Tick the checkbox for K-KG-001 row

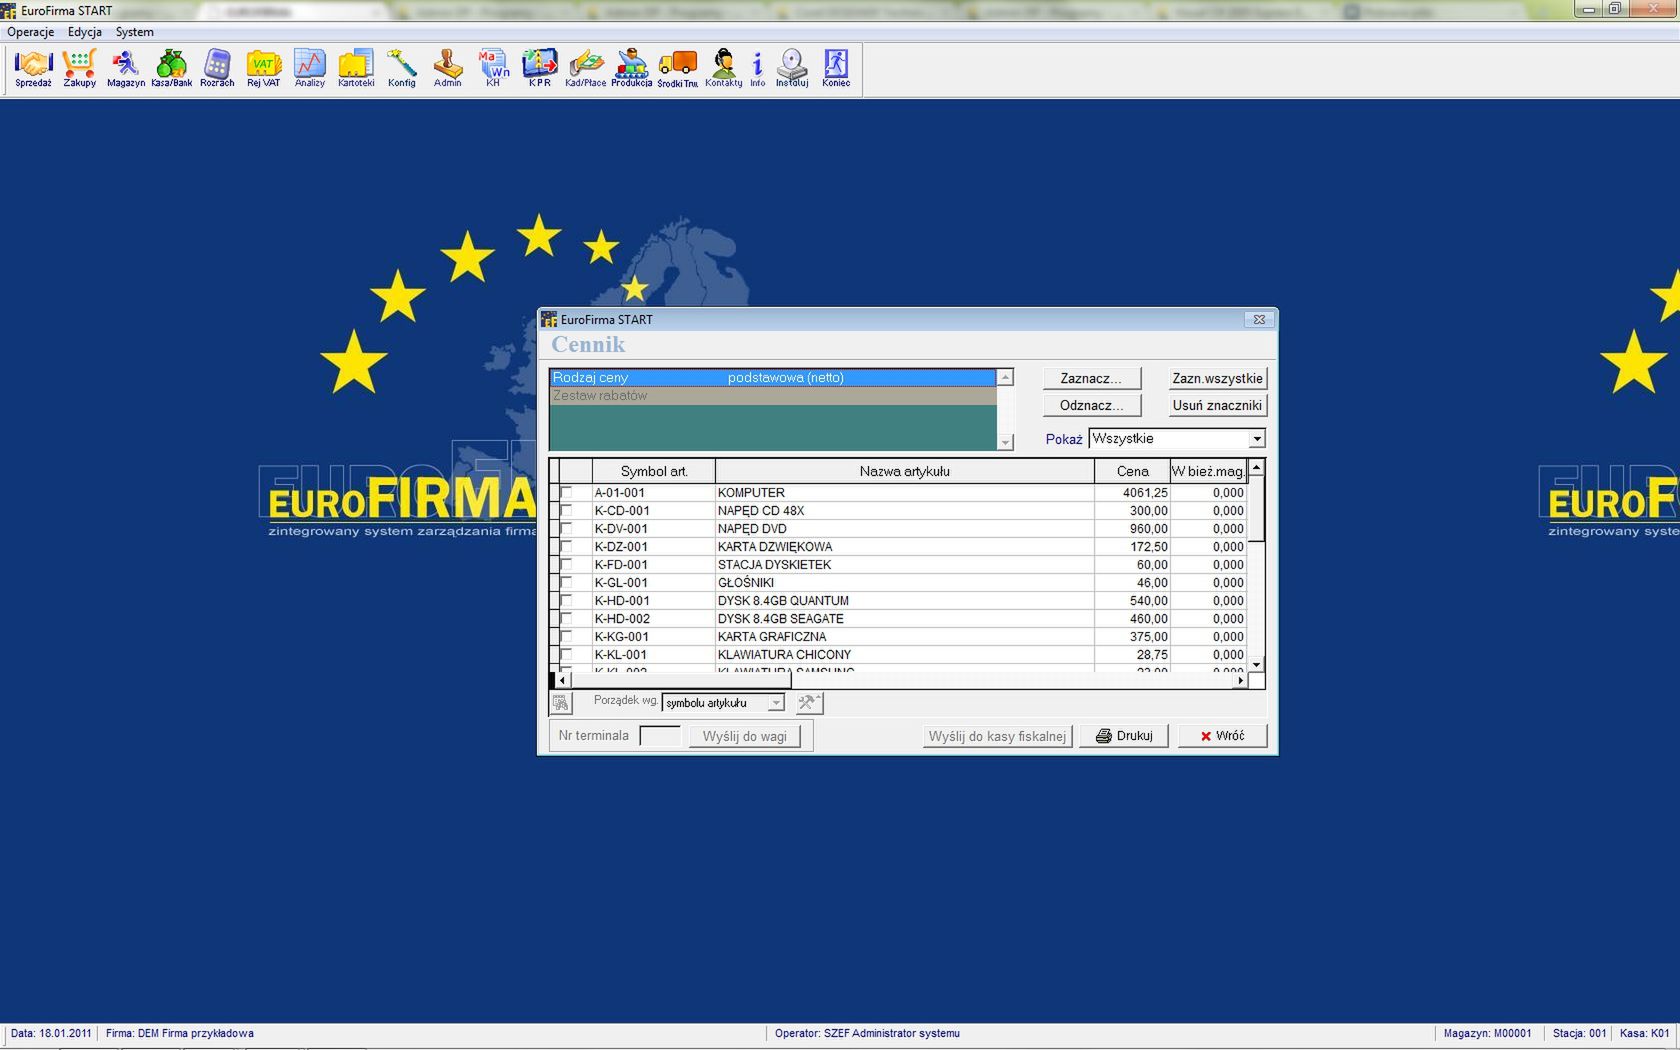[566, 636]
